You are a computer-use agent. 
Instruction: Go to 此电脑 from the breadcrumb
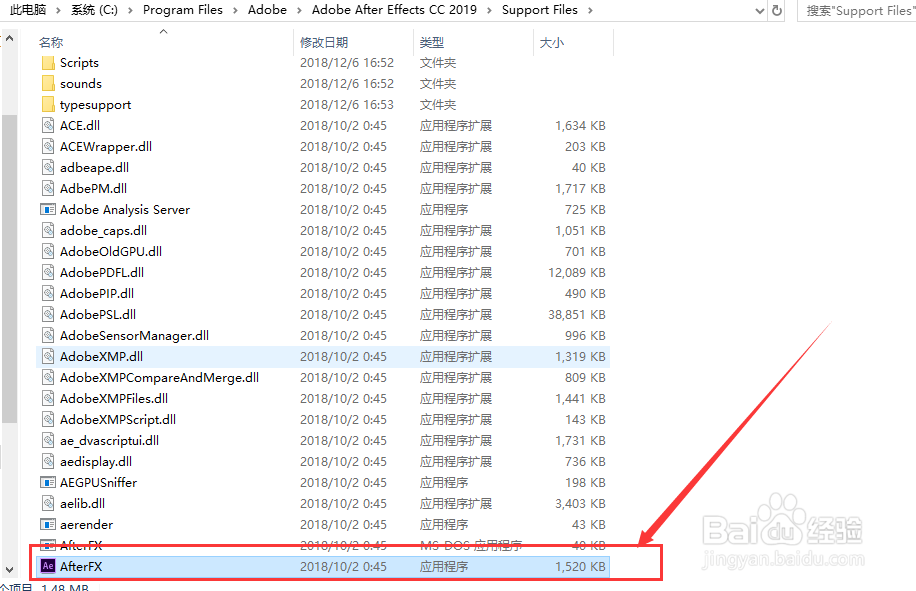31,10
